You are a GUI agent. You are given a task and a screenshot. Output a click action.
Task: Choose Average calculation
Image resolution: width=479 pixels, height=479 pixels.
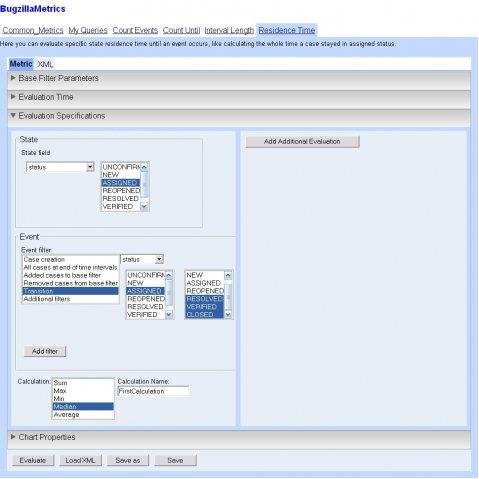point(83,415)
